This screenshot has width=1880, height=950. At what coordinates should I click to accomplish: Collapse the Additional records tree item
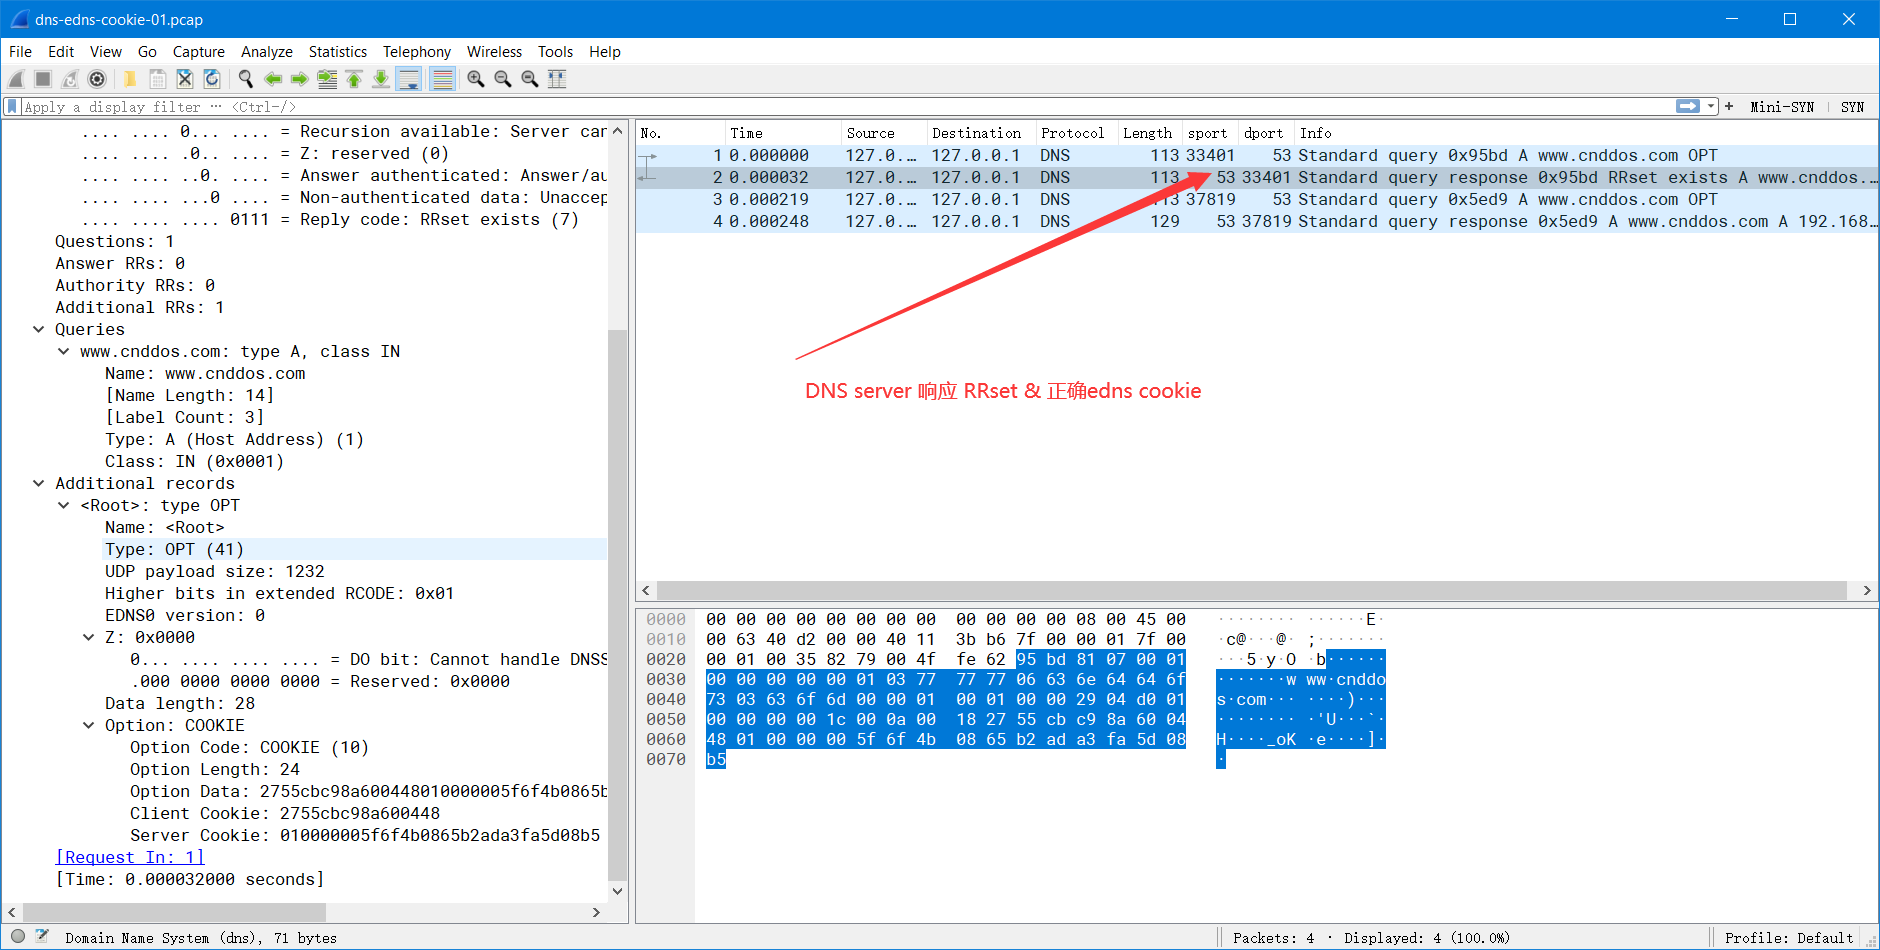tap(39, 483)
